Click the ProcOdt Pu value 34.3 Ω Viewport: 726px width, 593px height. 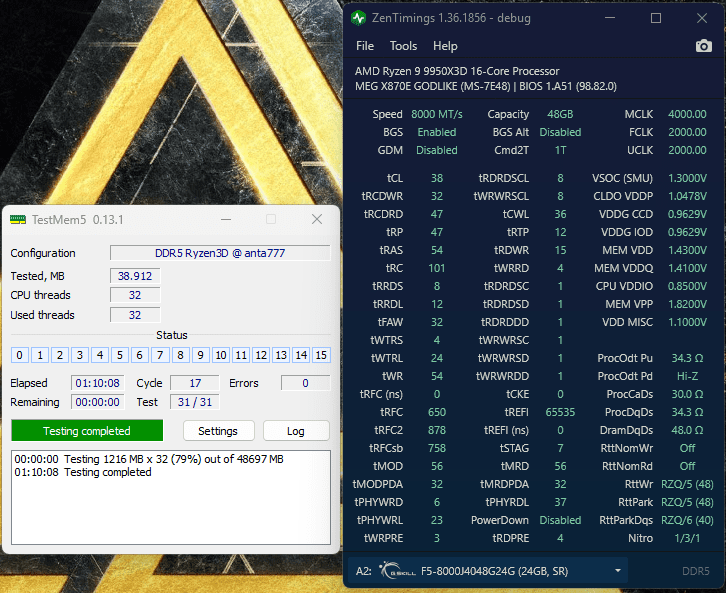click(x=687, y=358)
